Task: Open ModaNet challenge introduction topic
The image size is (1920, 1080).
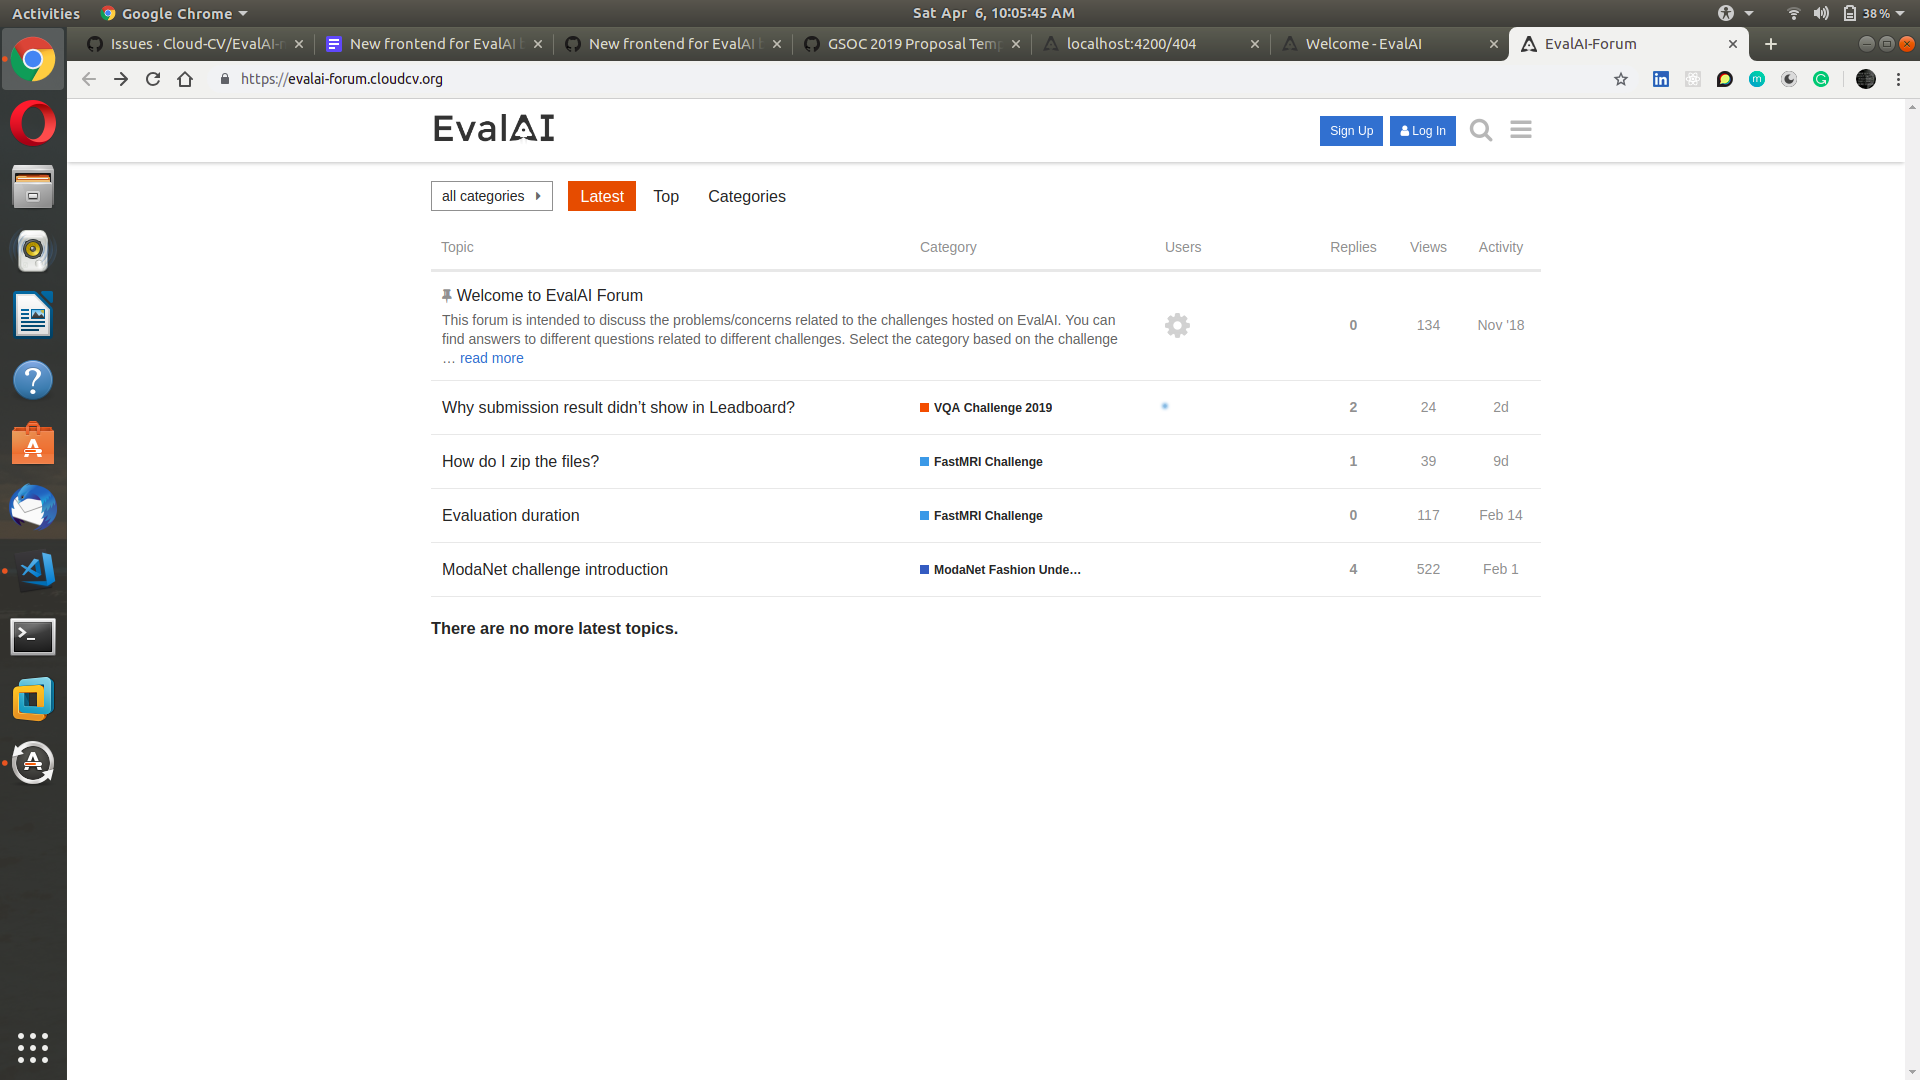Action: click(555, 569)
